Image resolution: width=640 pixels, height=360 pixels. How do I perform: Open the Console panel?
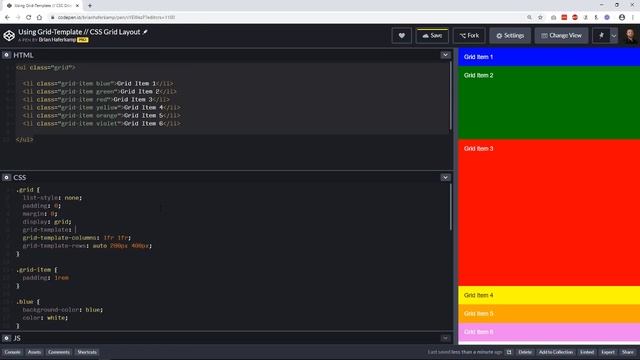(13, 352)
